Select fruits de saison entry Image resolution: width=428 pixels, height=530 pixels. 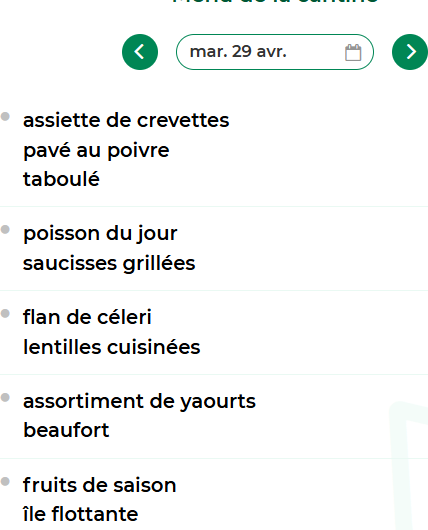100,485
